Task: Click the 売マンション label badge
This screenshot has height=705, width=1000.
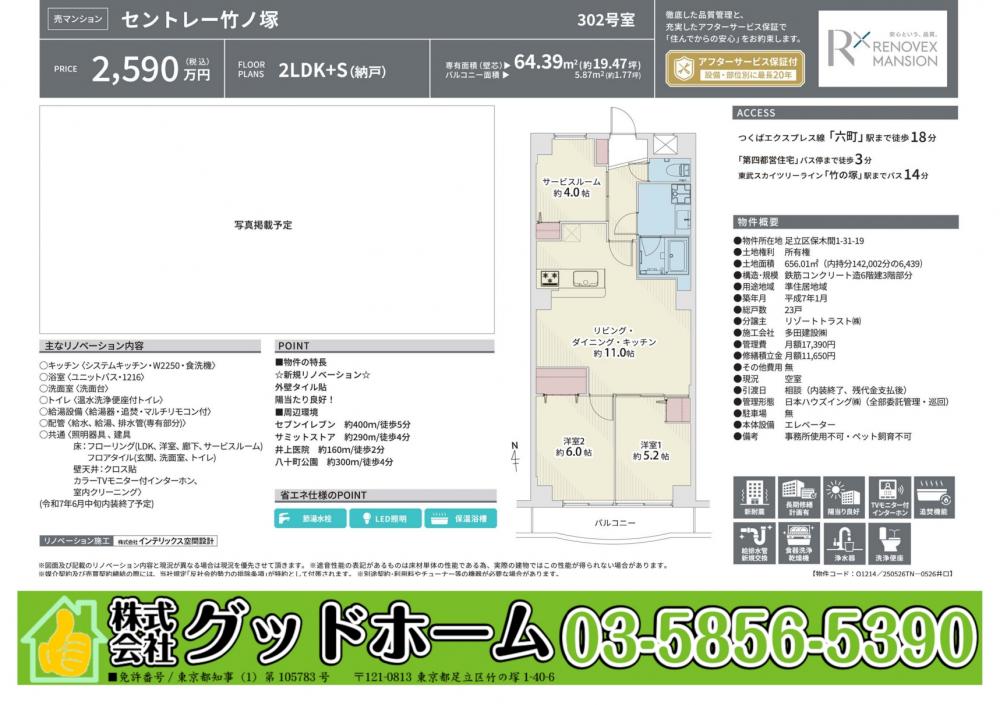Action: 78,19
